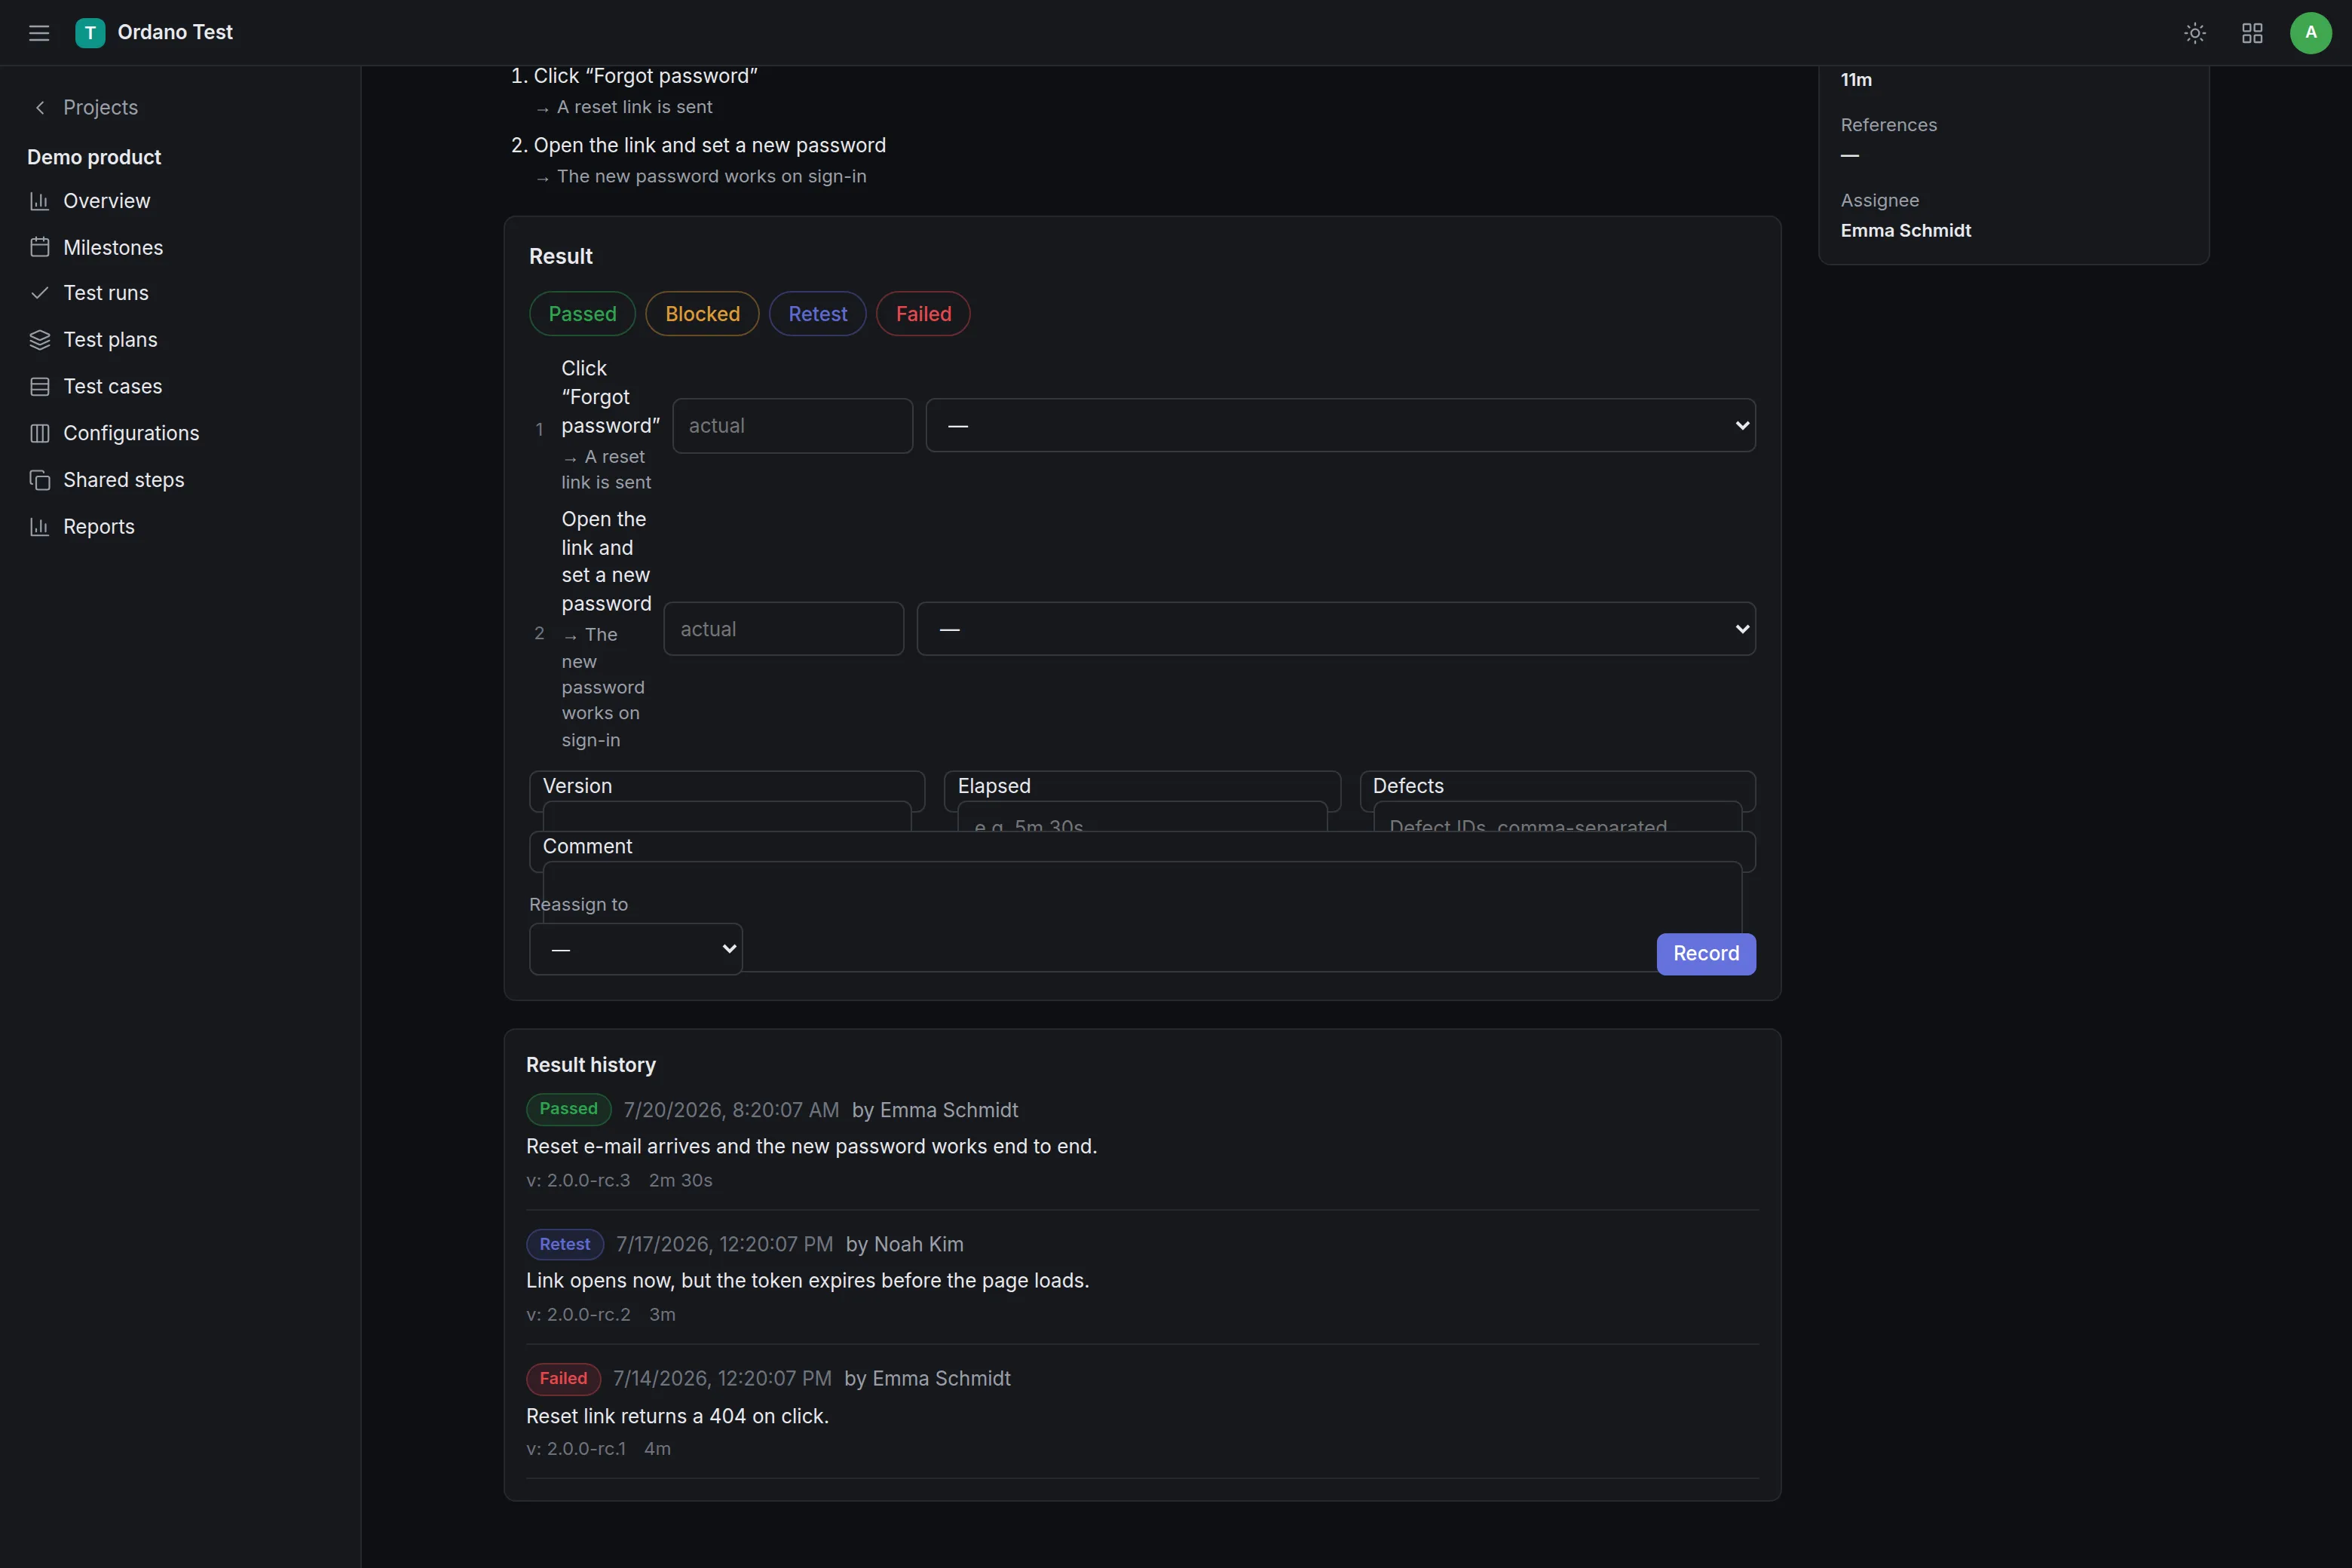
Task: Click the Shared steps copy icon
Action: coord(40,480)
